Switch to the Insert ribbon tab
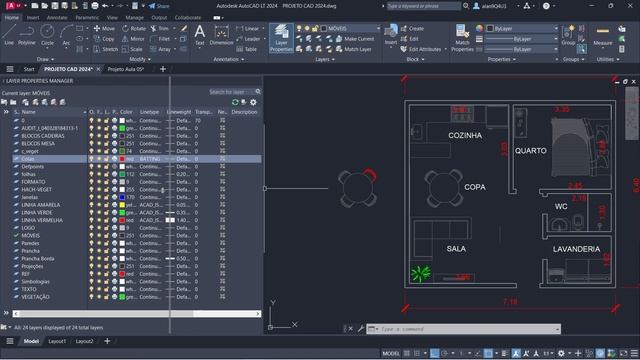The width and height of the screenshot is (640, 360). 33,18
